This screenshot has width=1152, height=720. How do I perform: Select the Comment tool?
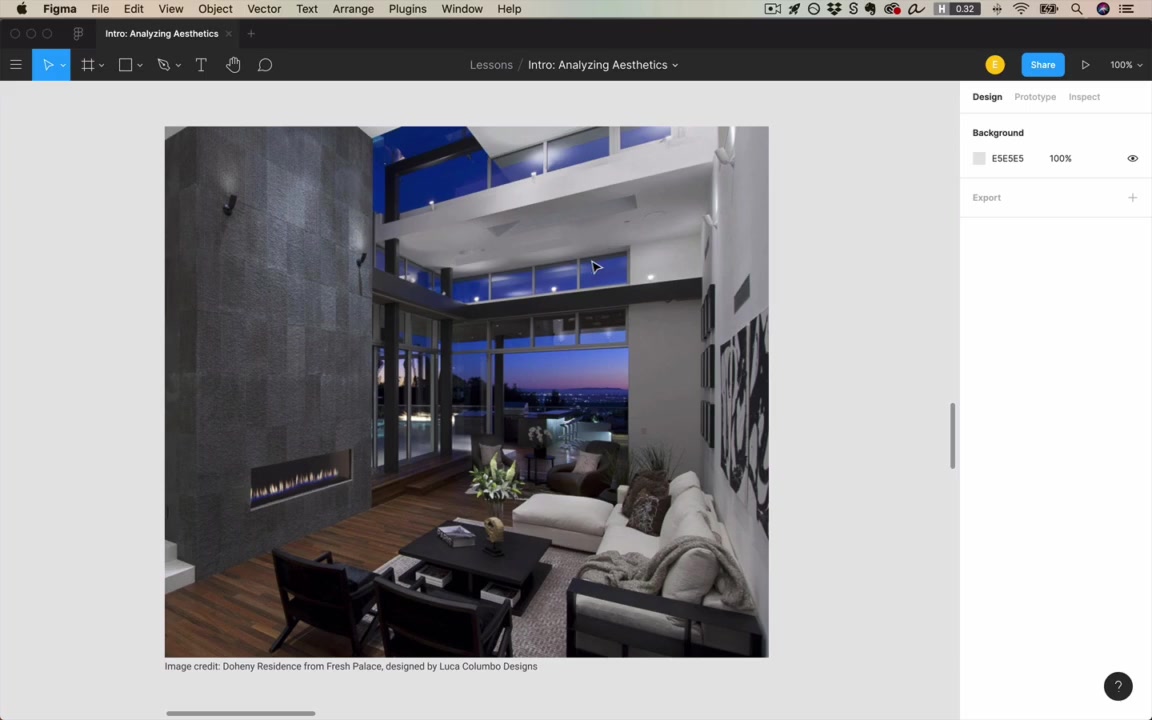265,65
